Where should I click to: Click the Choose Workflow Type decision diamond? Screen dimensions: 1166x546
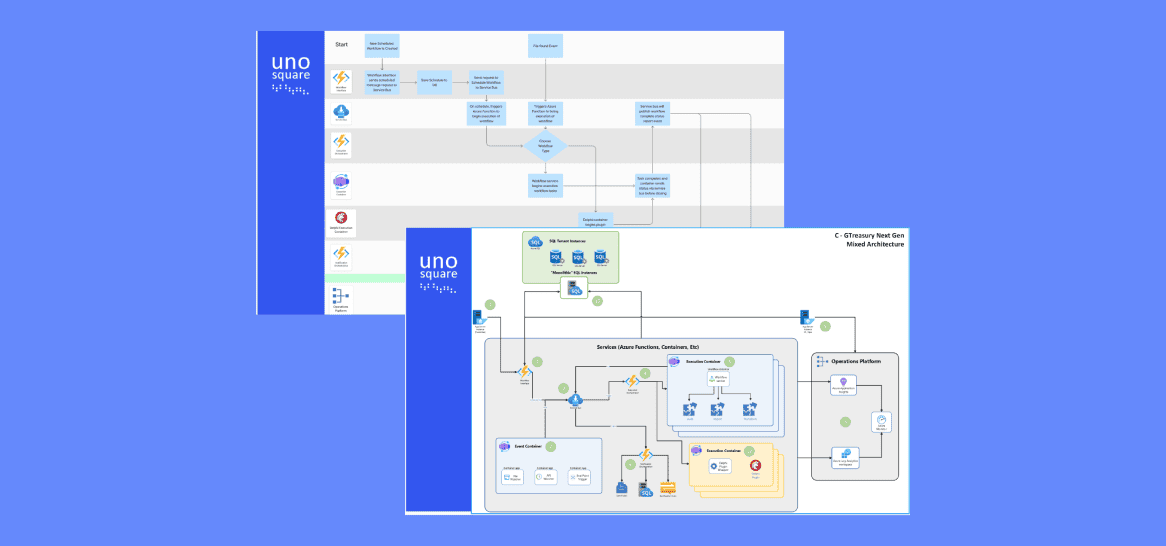coord(545,146)
